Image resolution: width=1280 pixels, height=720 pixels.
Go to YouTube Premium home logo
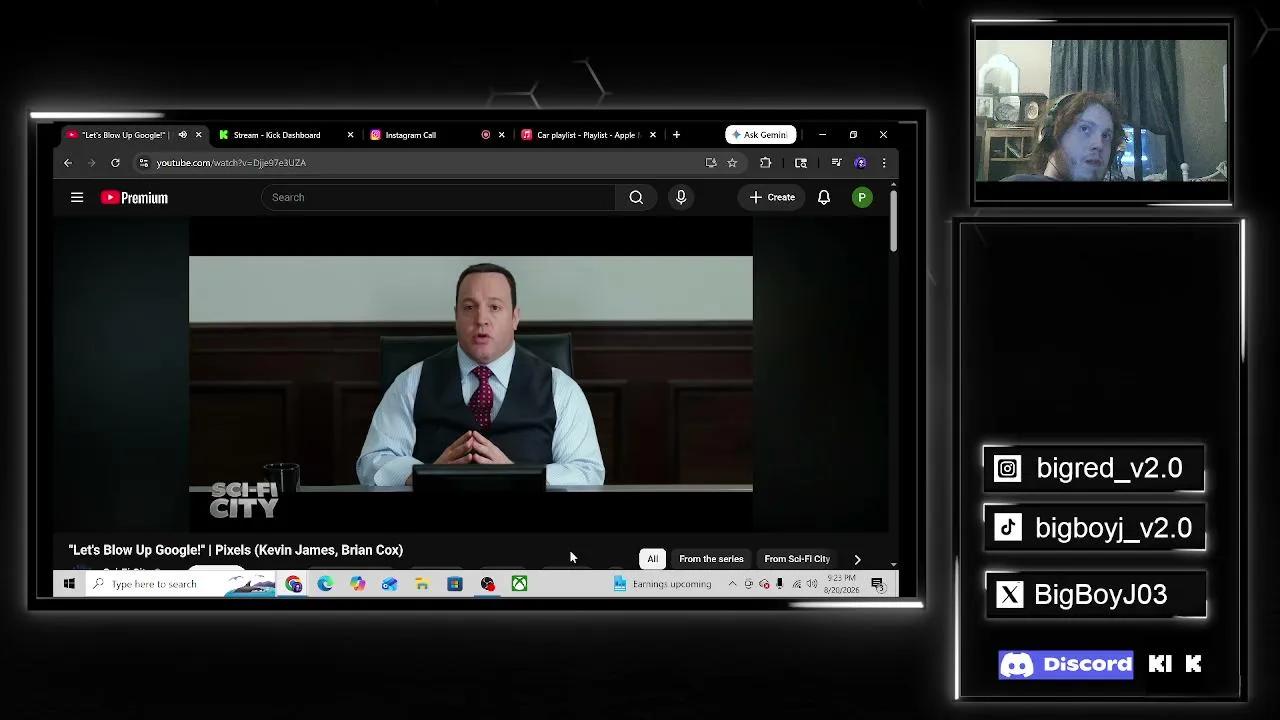point(134,197)
